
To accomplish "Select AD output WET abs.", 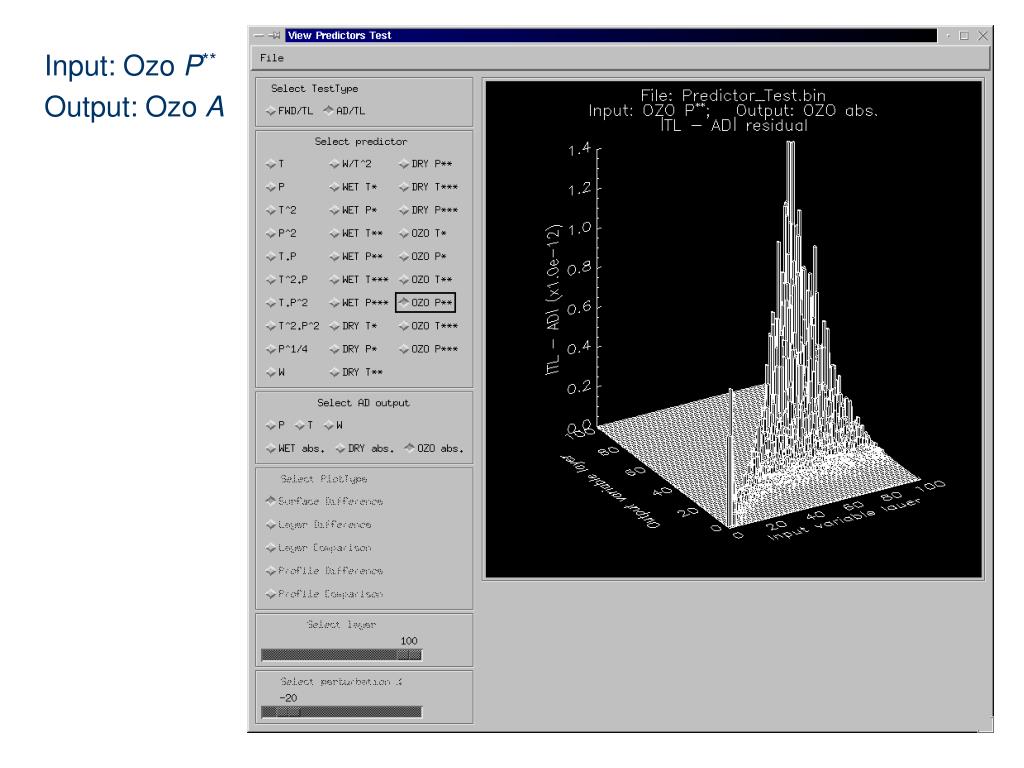I will click(295, 449).
